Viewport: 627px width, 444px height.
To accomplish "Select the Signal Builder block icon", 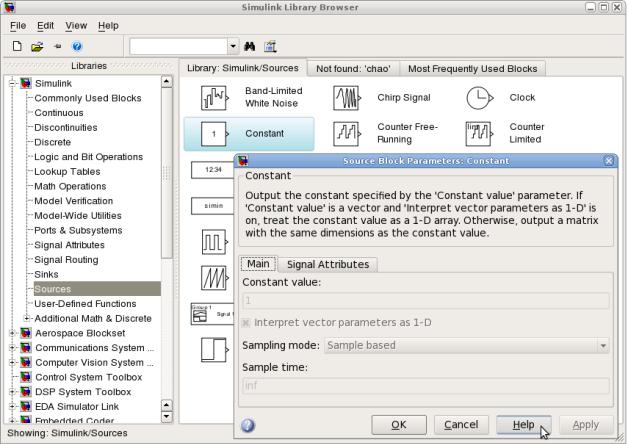I will (213, 314).
